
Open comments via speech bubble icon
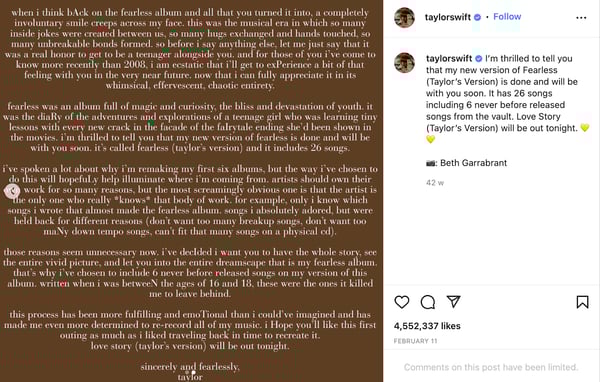427,302
